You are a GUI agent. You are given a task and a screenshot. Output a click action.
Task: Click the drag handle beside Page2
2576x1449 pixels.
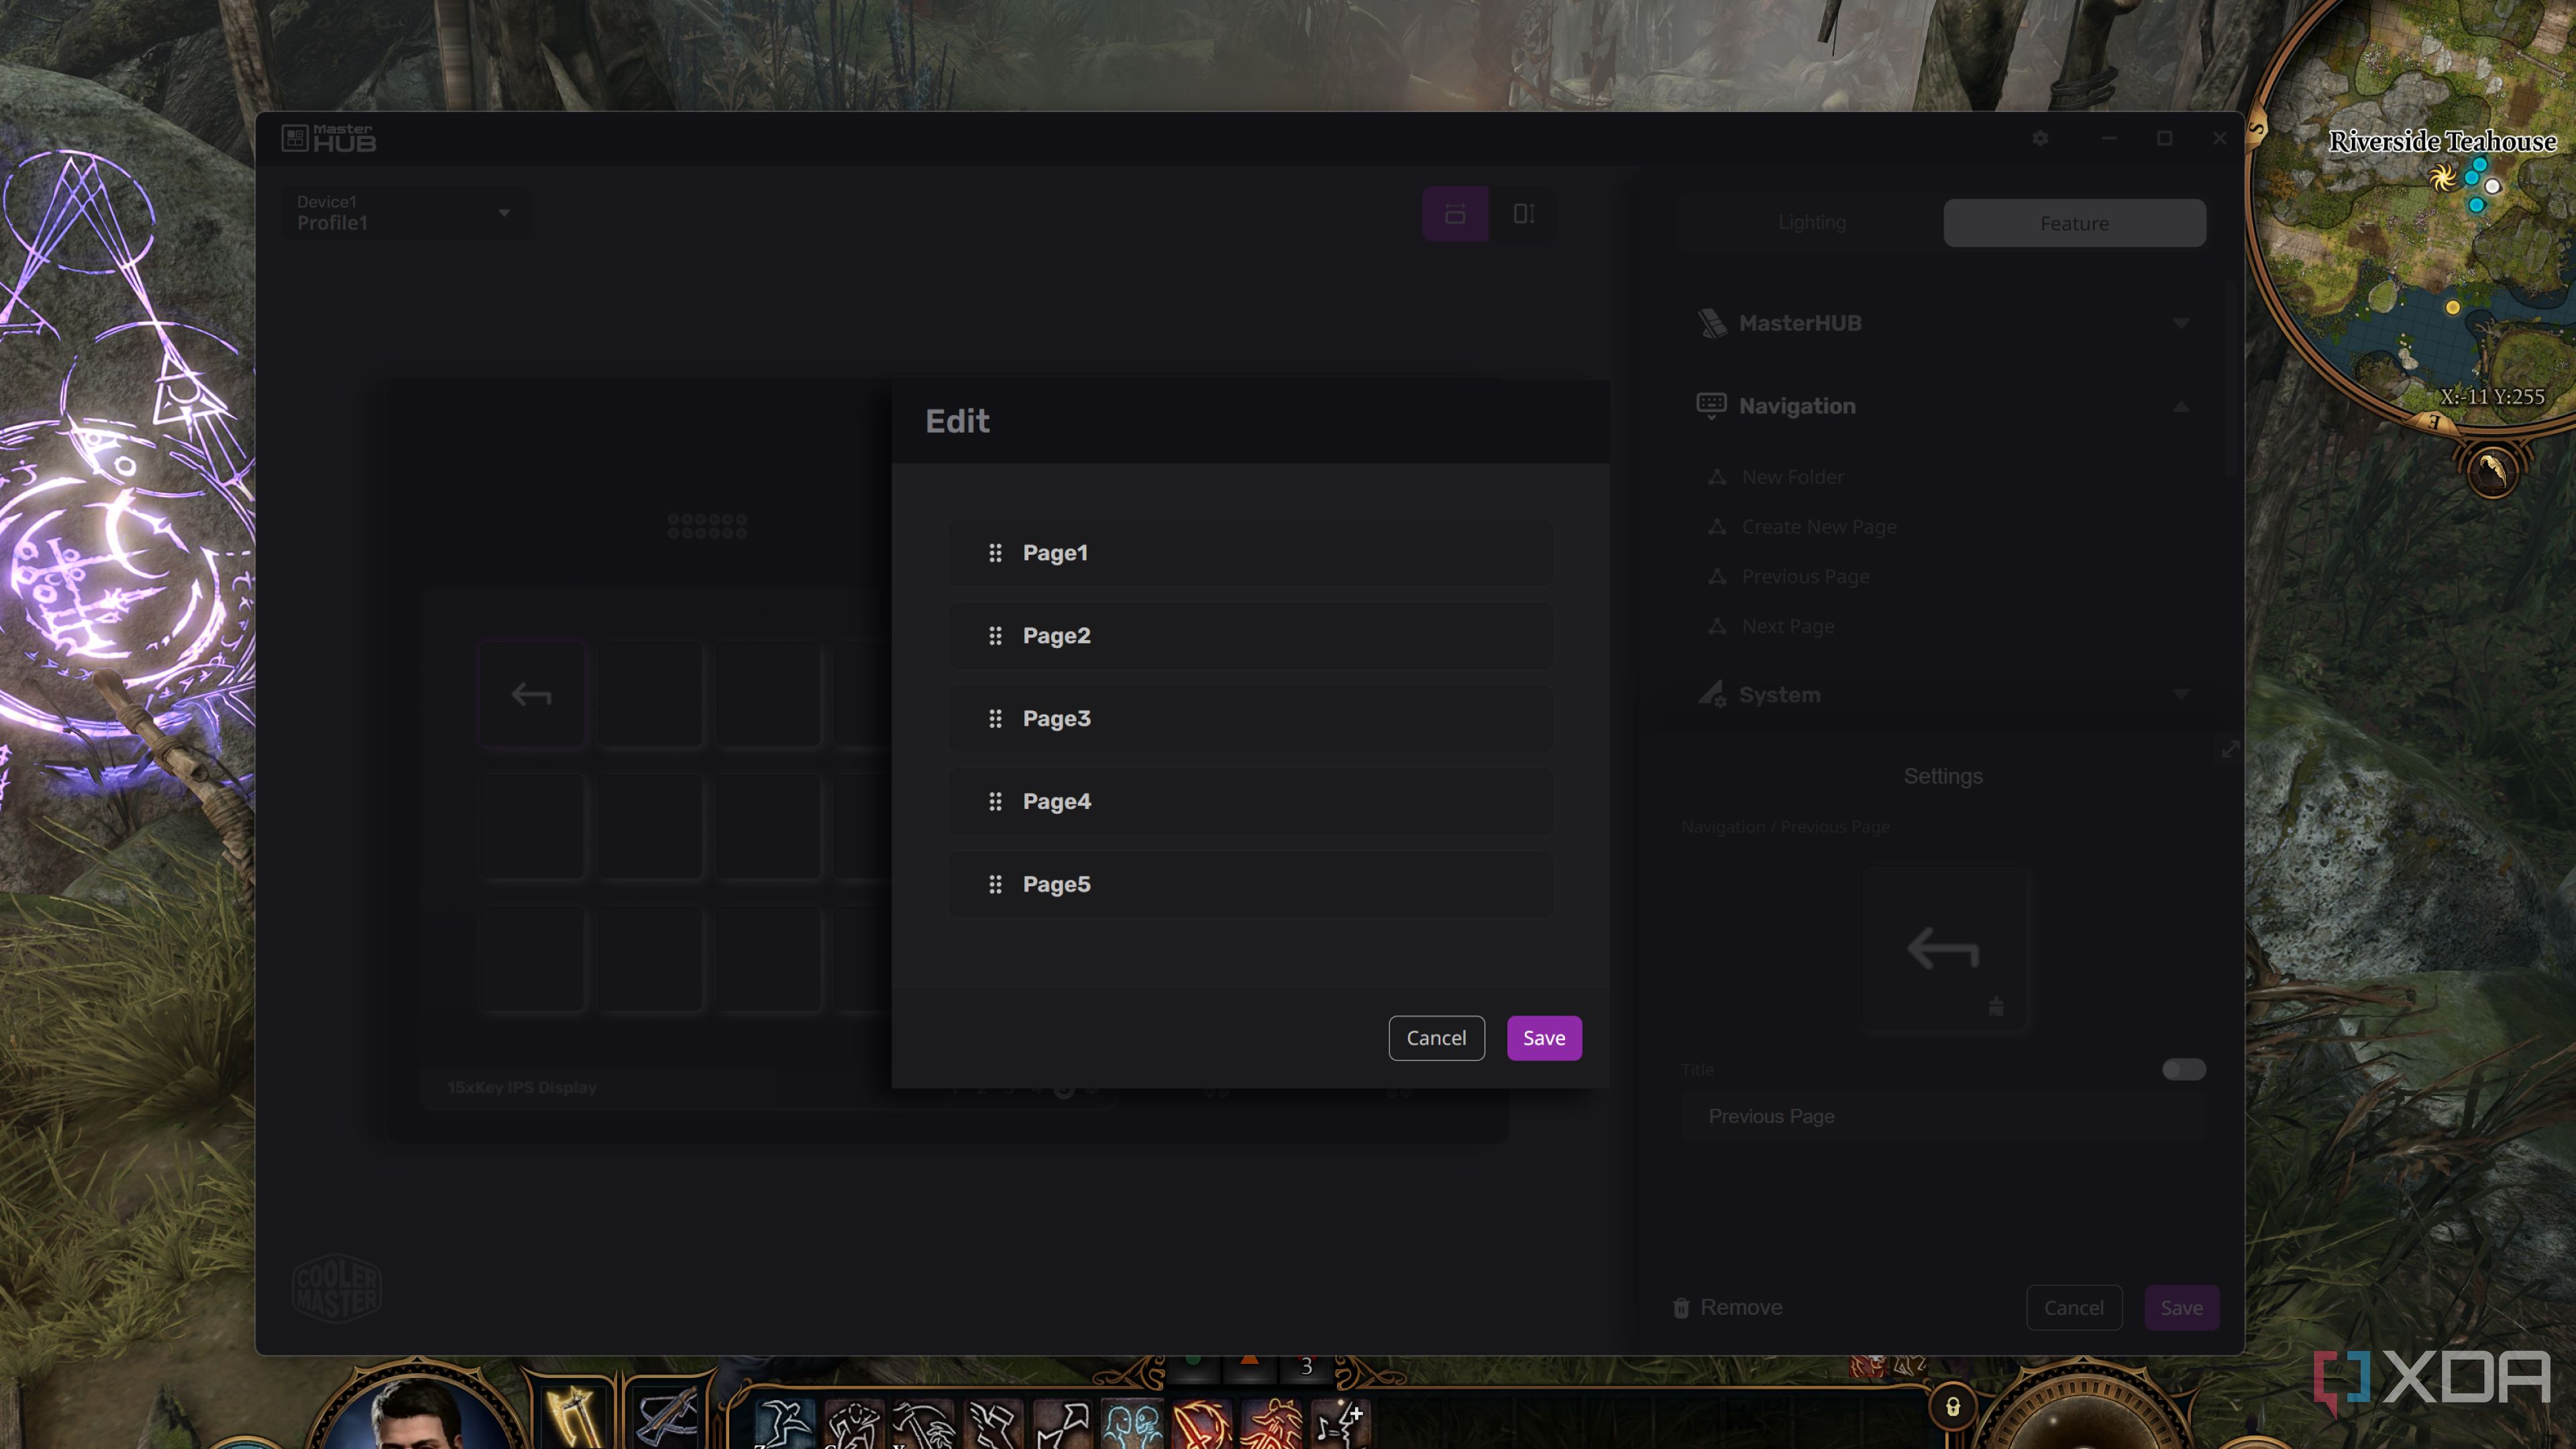point(995,636)
